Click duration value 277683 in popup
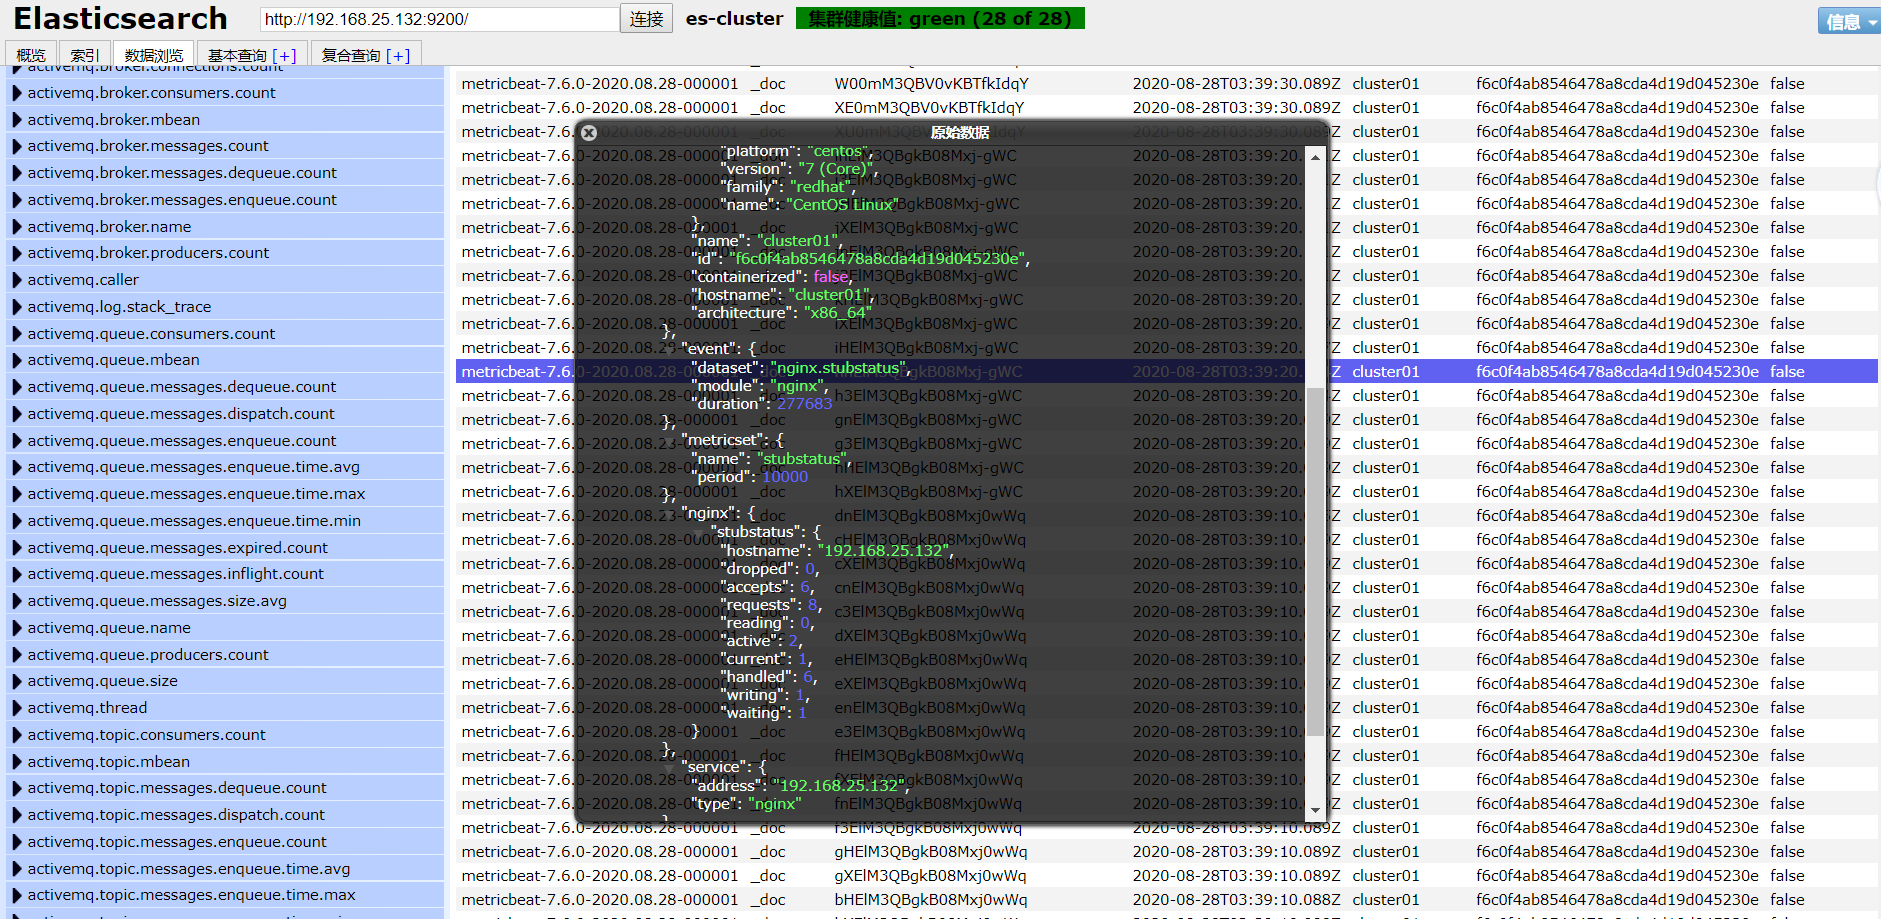The width and height of the screenshot is (1881, 919). (x=804, y=404)
